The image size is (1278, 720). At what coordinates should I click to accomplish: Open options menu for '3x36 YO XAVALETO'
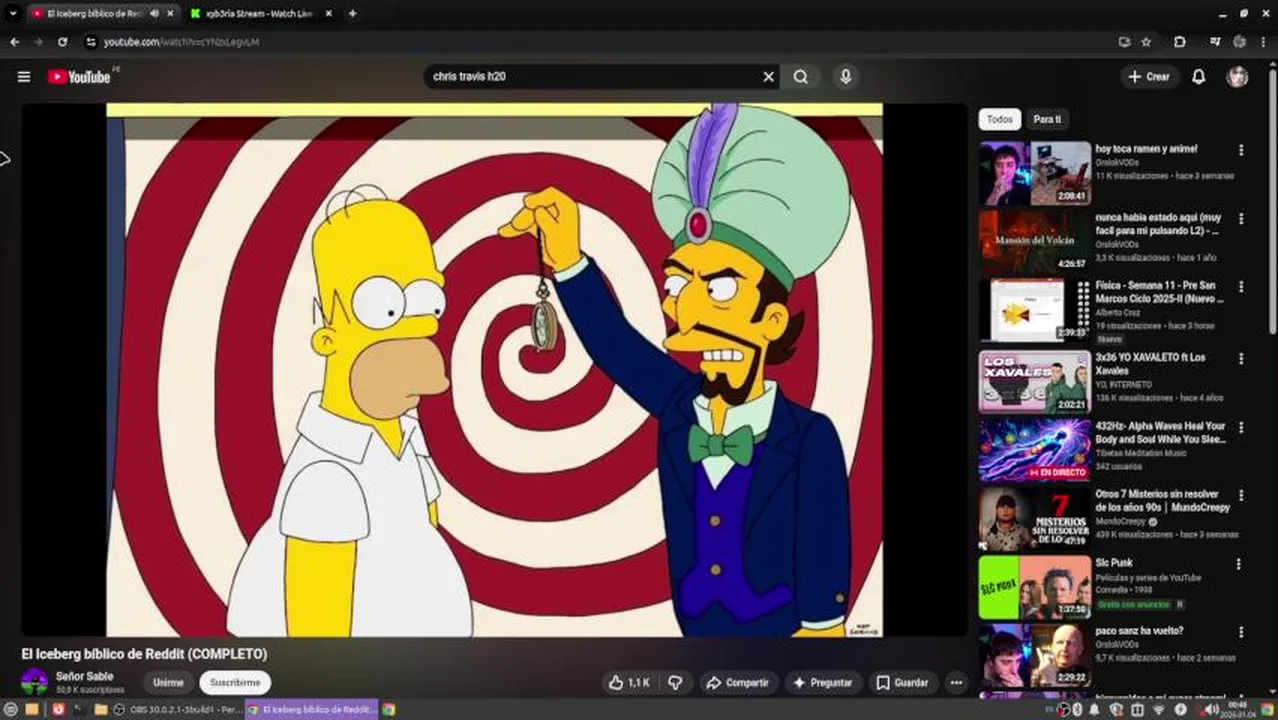tap(1241, 358)
